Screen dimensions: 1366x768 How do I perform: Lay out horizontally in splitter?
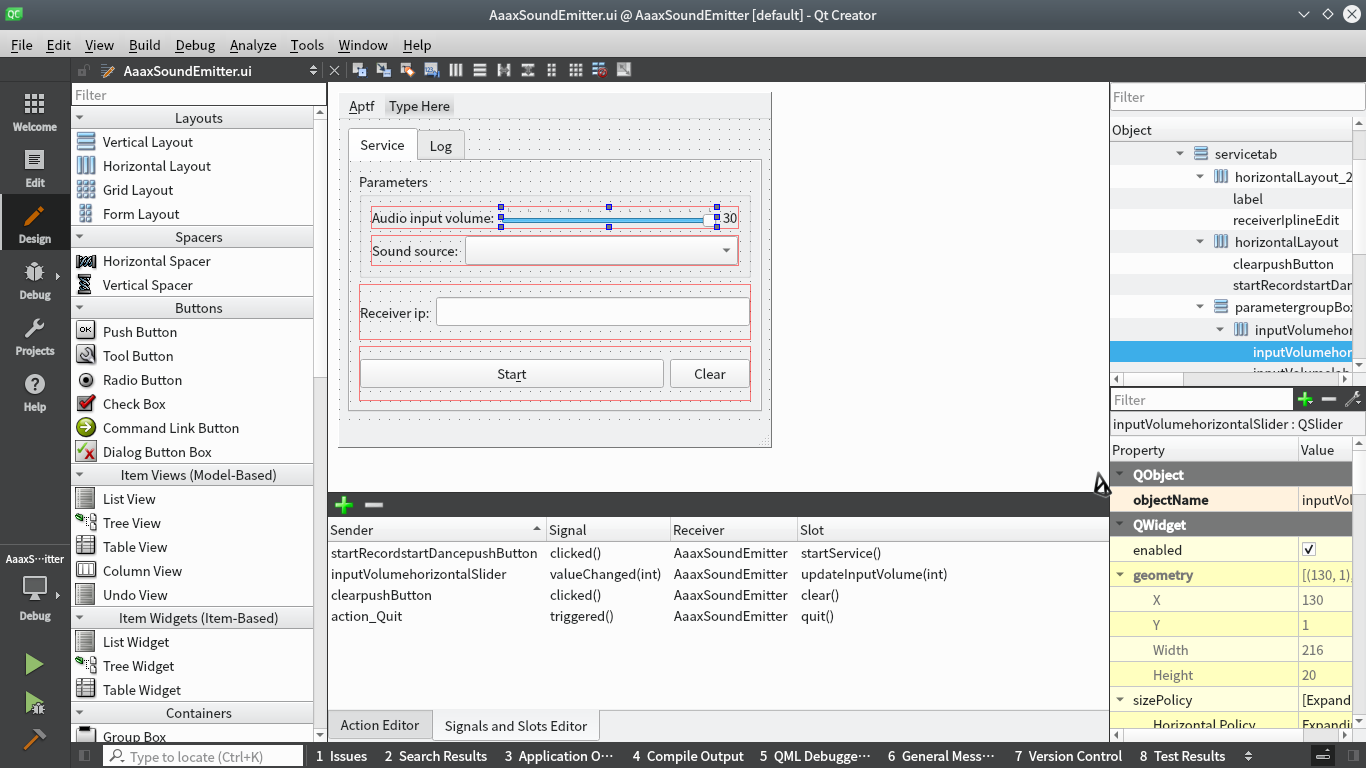(x=503, y=70)
